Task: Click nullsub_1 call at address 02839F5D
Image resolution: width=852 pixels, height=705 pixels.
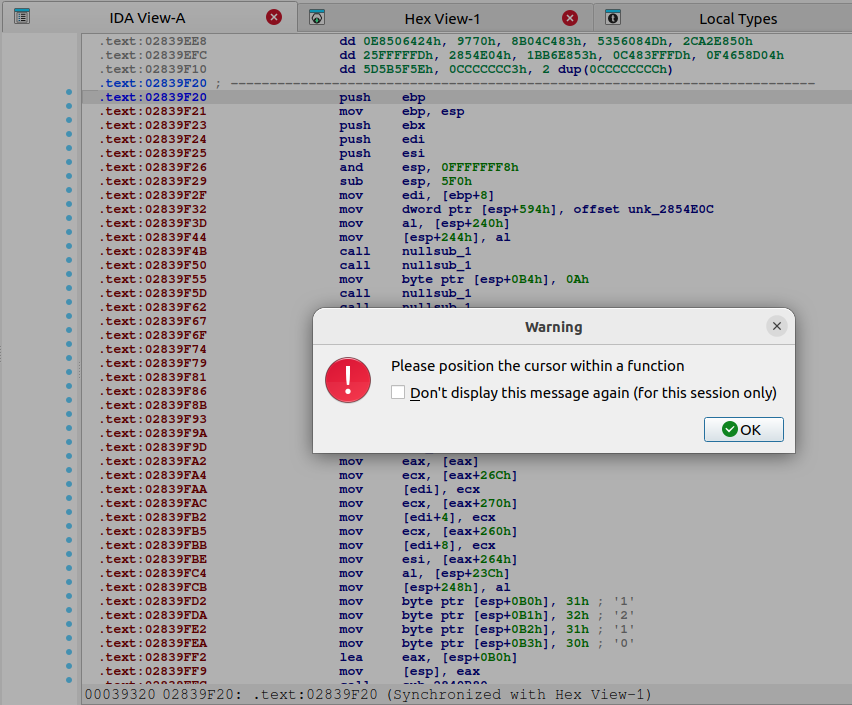Action: [436, 294]
